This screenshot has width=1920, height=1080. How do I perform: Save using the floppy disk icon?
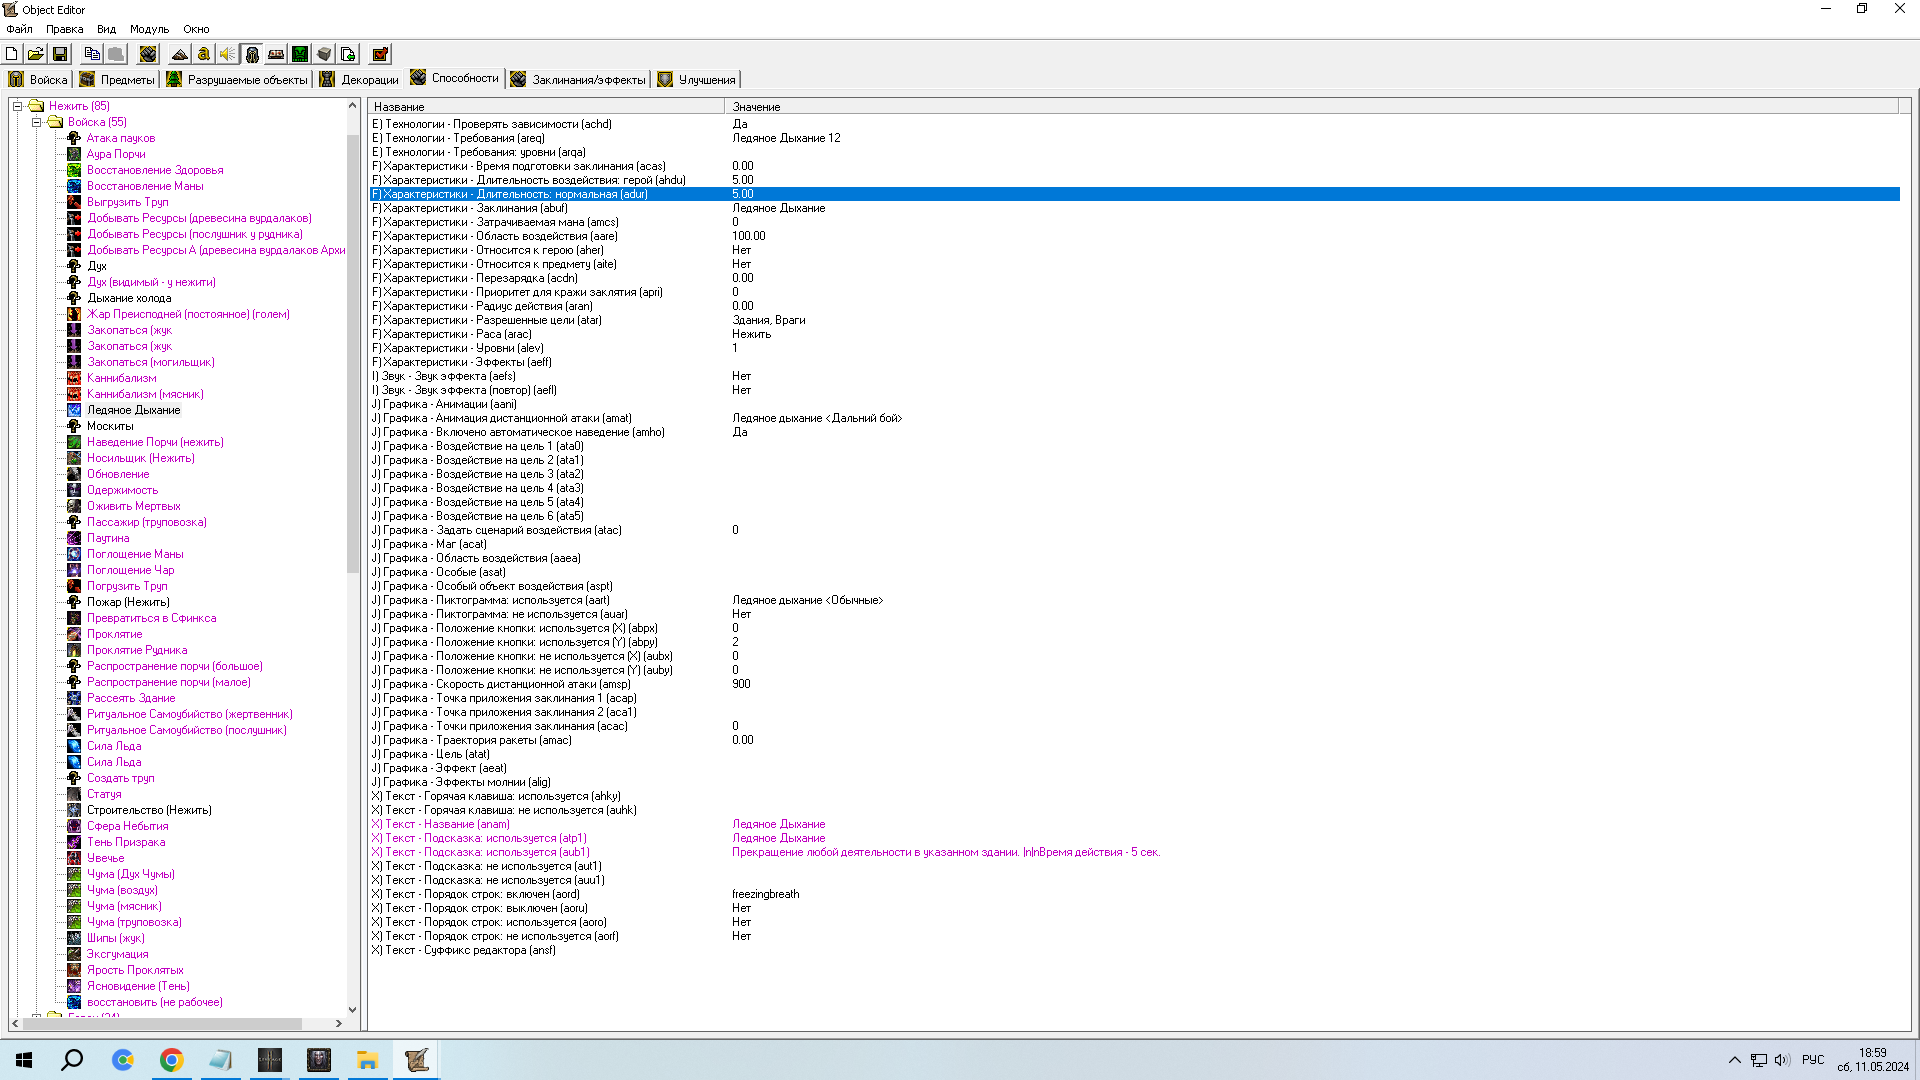click(x=60, y=54)
